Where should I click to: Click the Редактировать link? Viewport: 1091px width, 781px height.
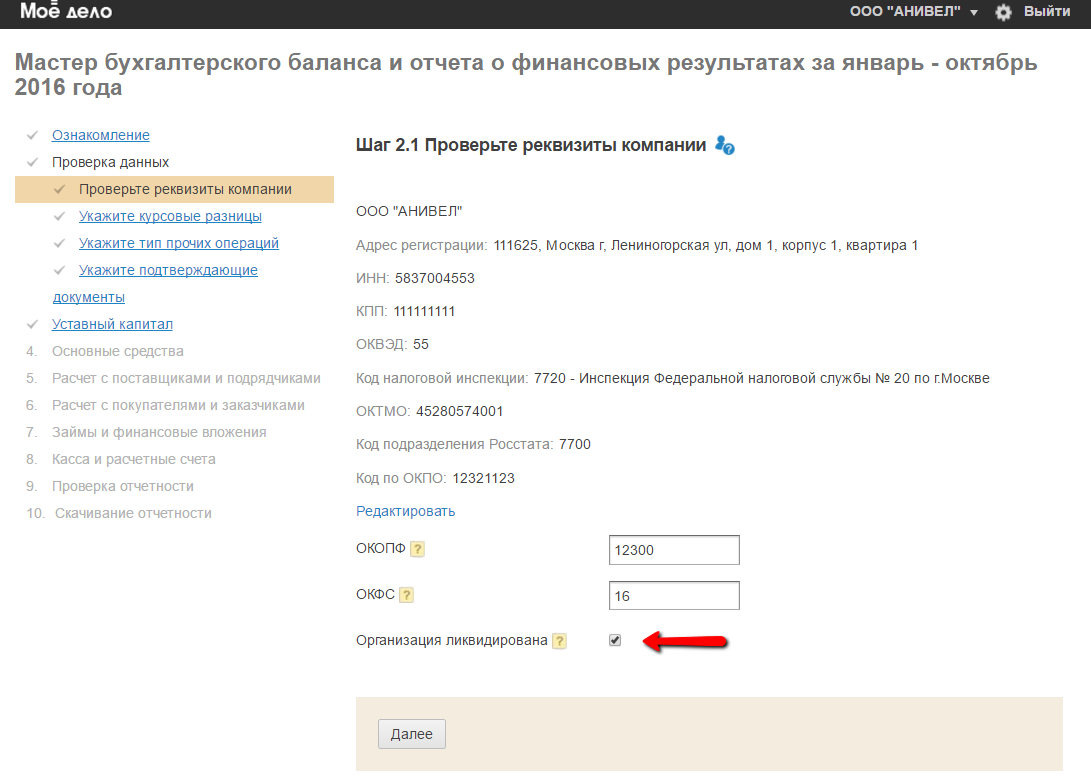(x=405, y=511)
